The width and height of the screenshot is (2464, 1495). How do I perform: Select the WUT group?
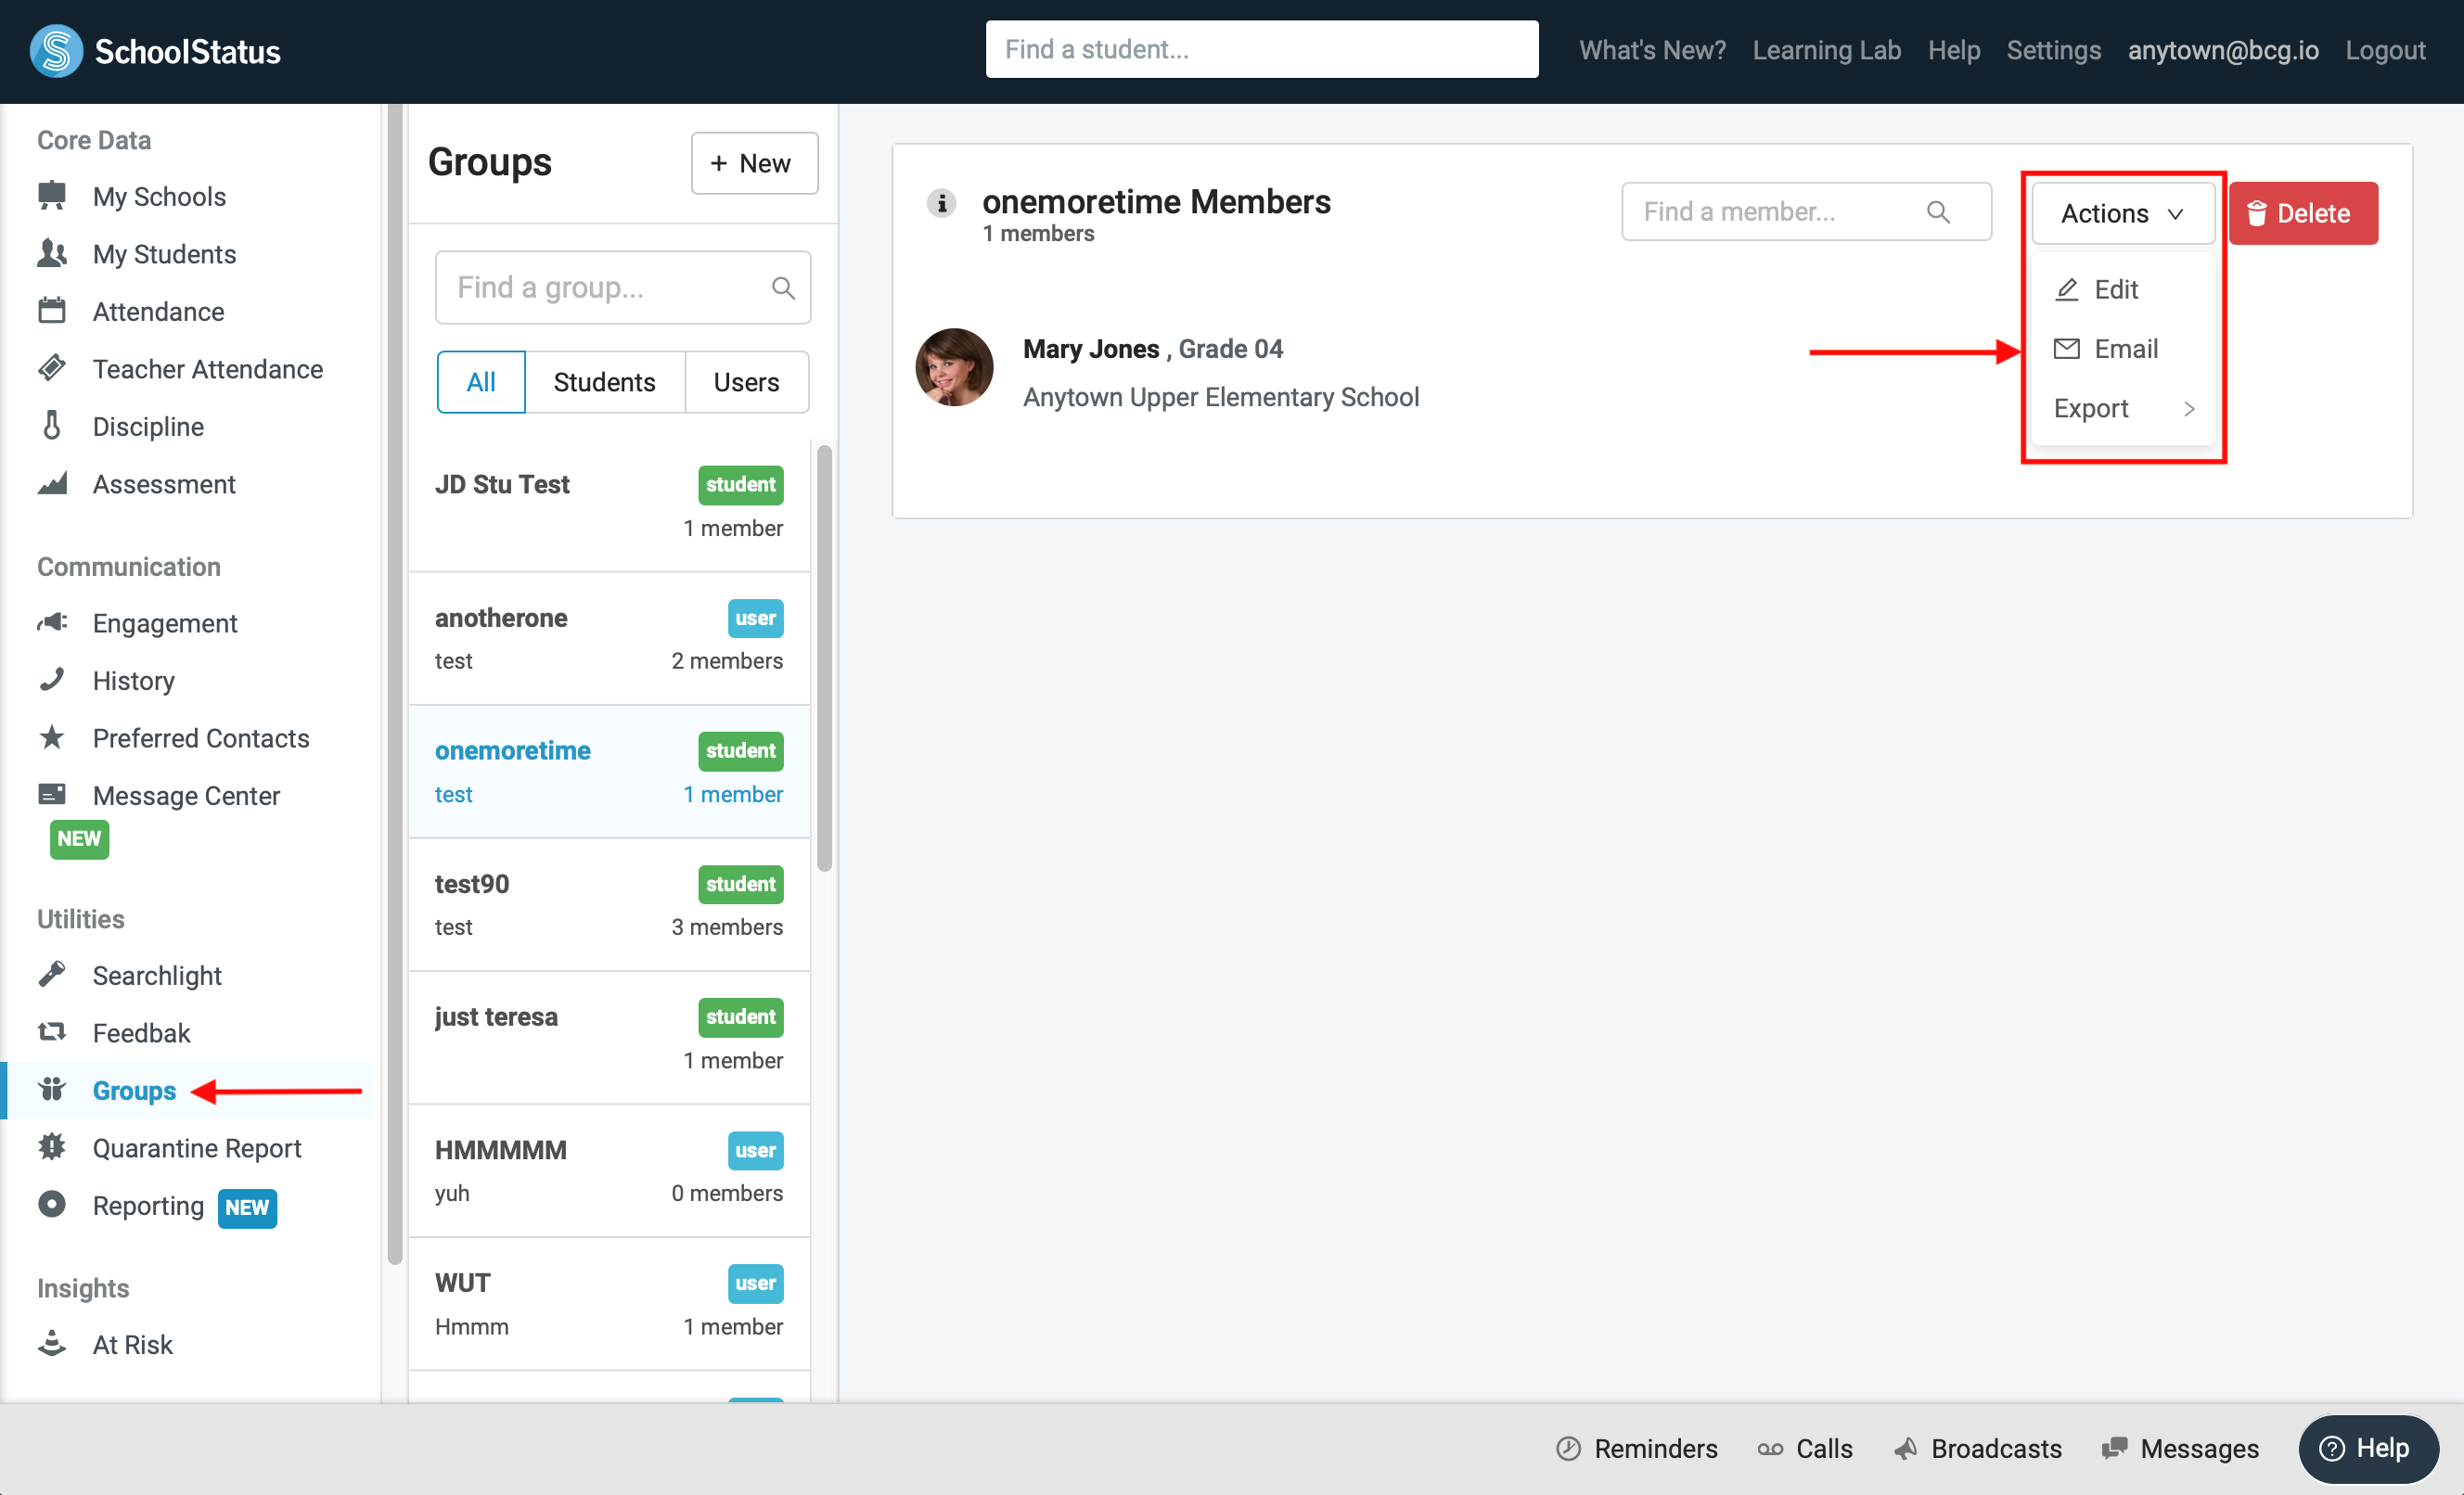[609, 1304]
